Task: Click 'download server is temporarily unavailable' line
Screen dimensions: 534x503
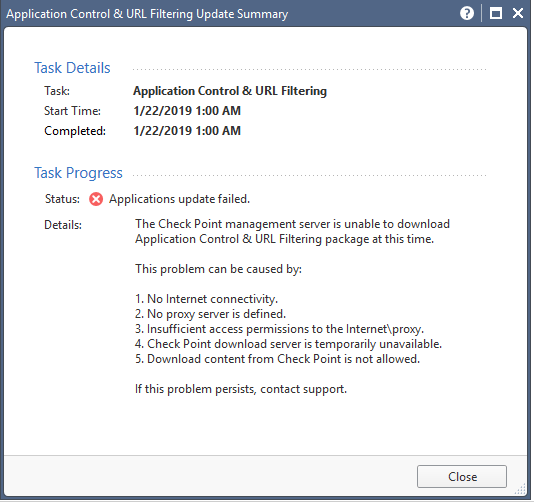Action: tap(288, 344)
